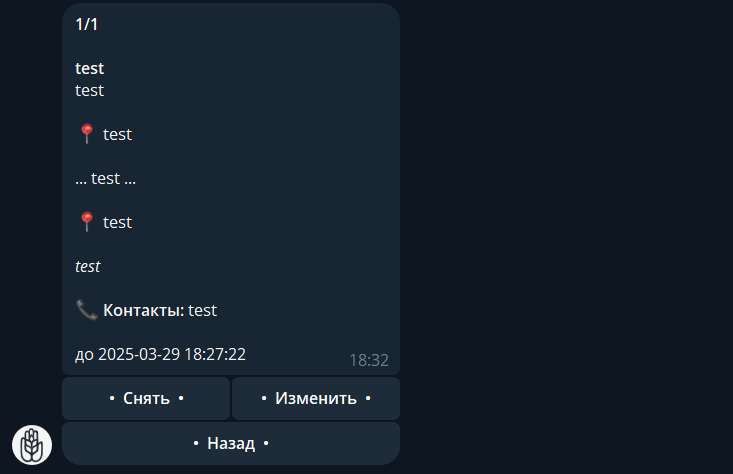This screenshot has width=733, height=474.
Task: Click the Изменить button
Action: coord(316,398)
